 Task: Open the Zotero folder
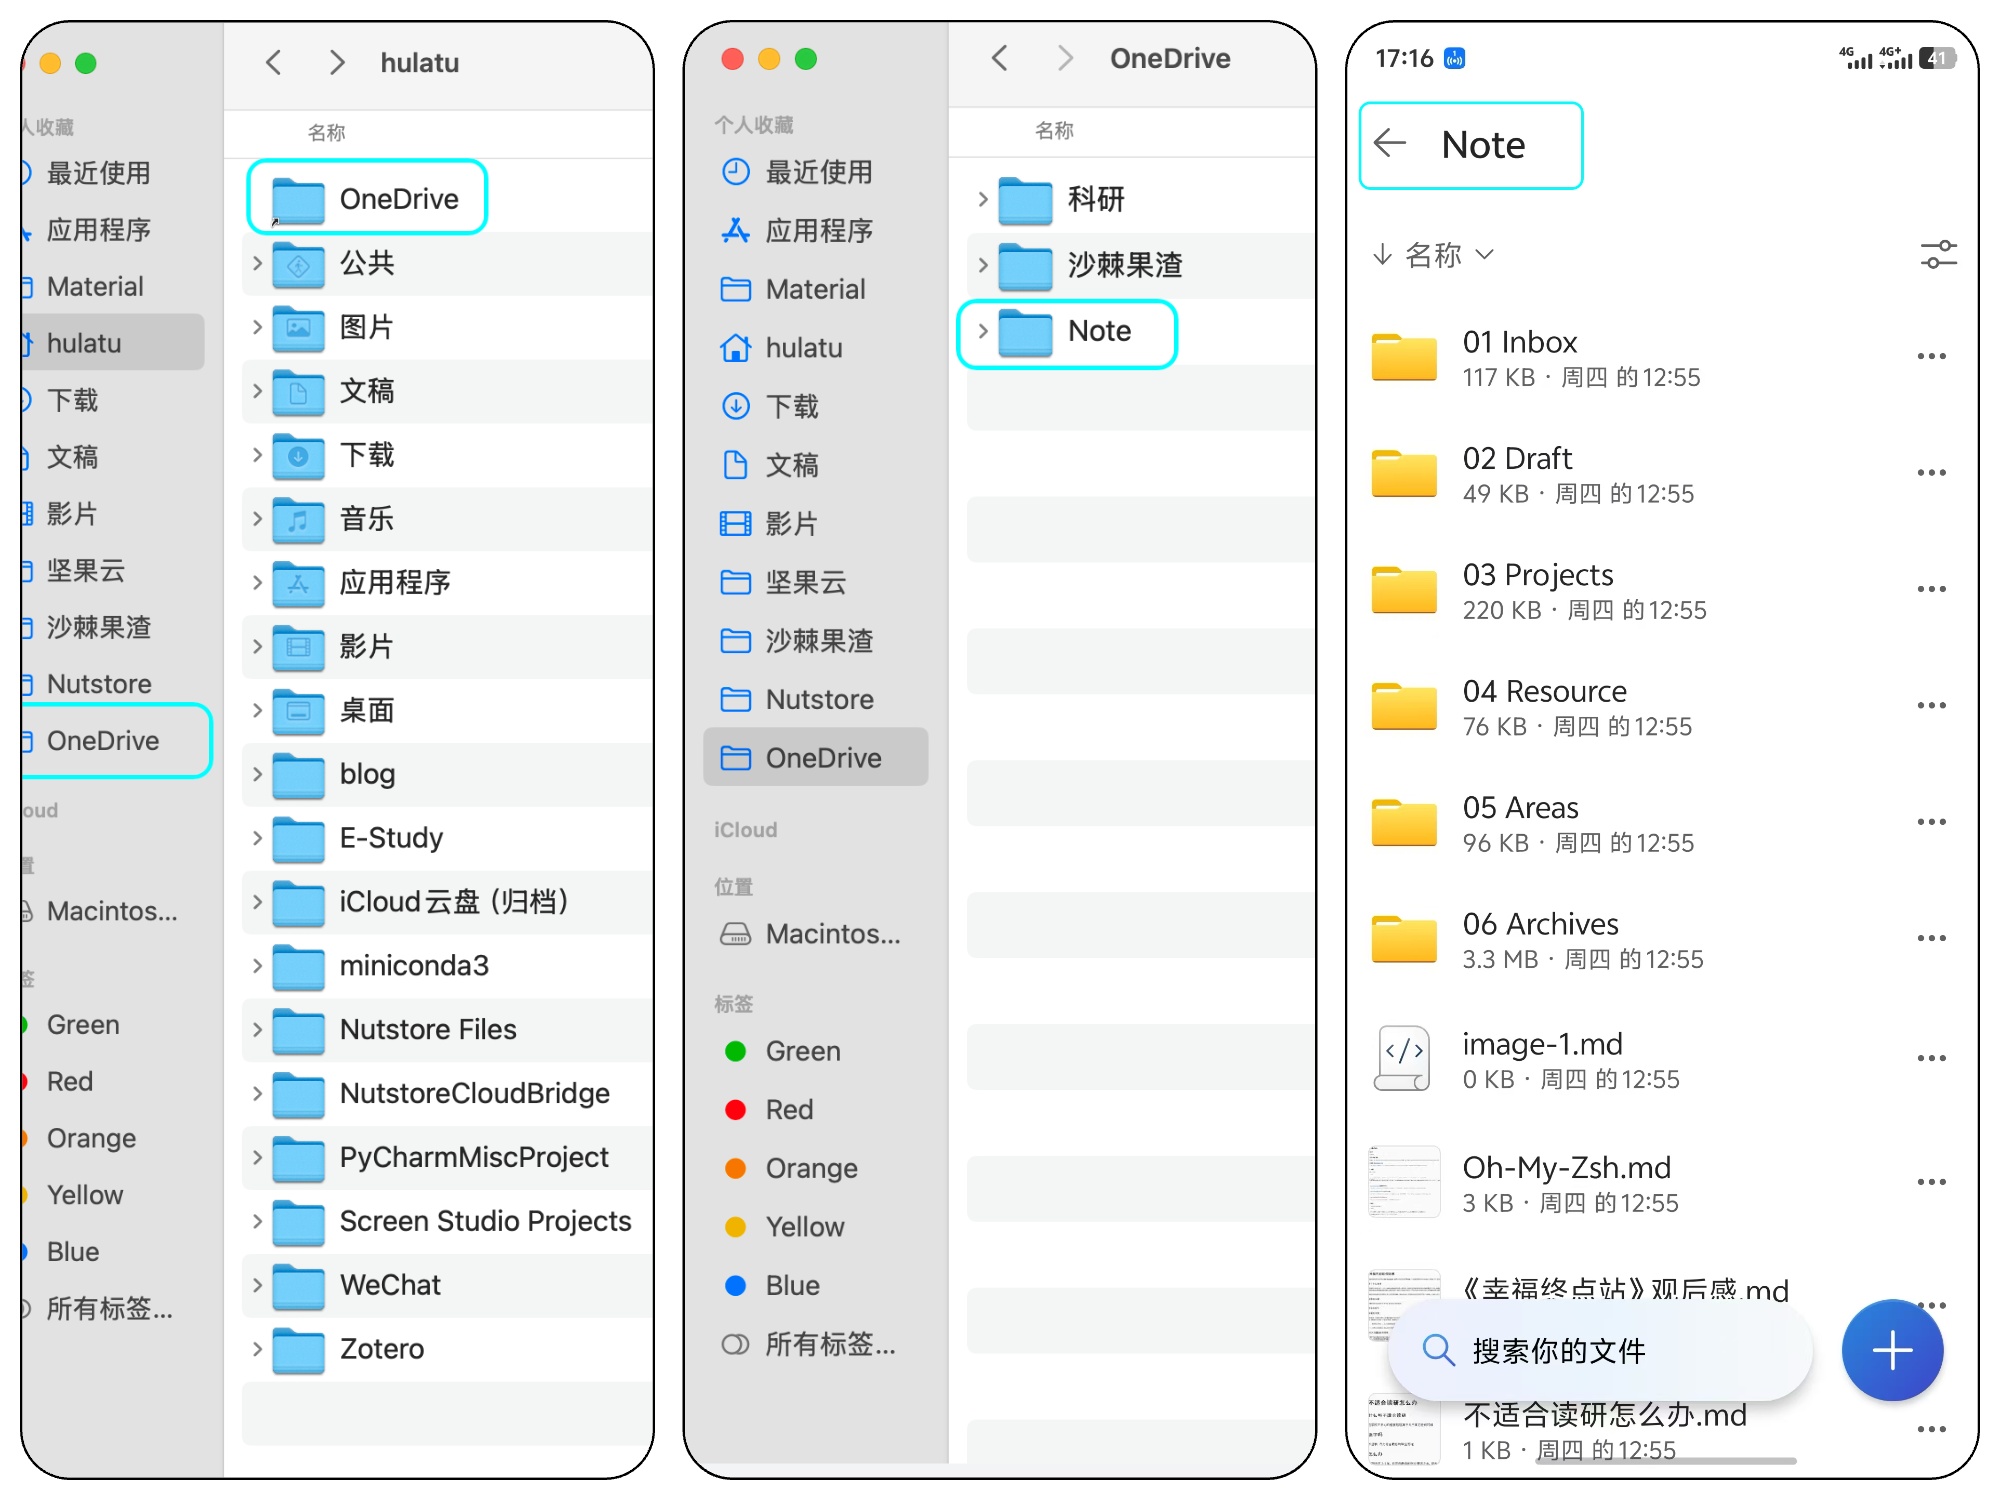[381, 1348]
